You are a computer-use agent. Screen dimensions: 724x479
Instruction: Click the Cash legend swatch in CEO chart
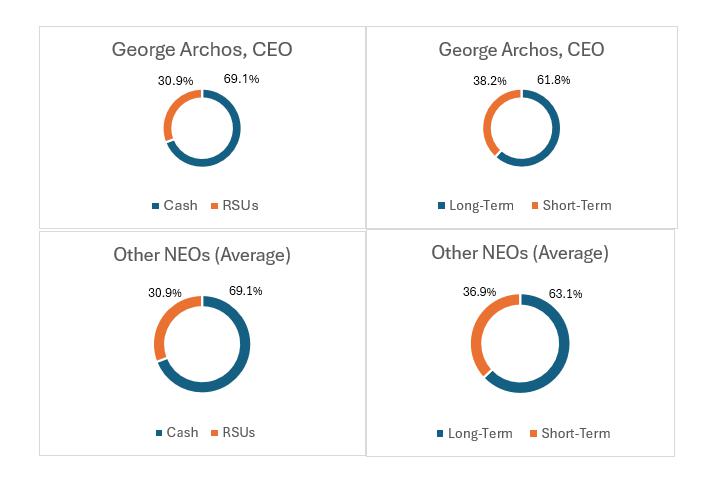click(x=156, y=206)
